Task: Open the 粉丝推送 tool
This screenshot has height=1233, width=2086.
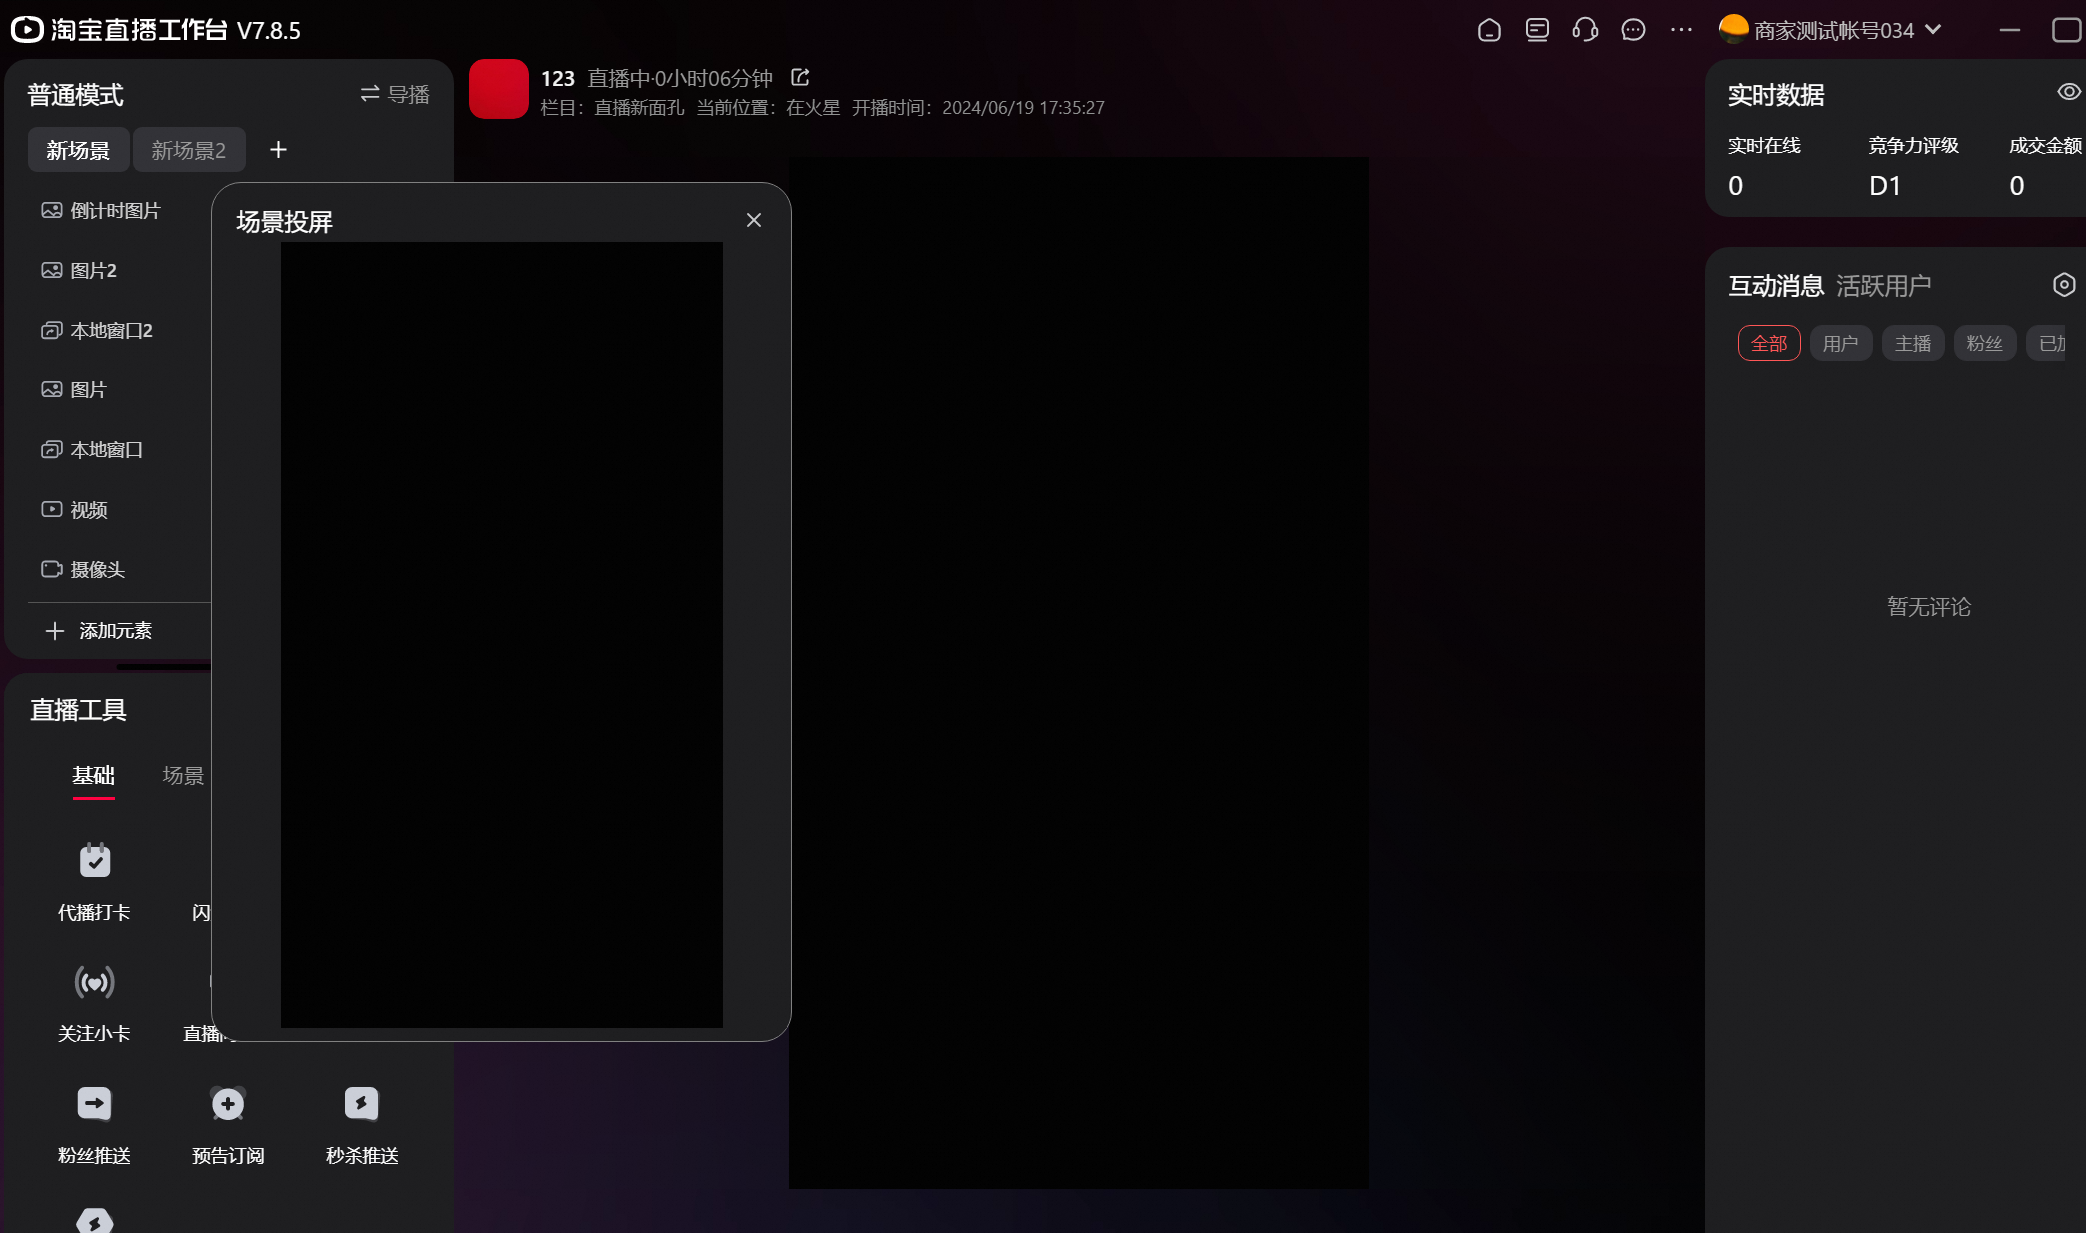Action: pos(94,1125)
